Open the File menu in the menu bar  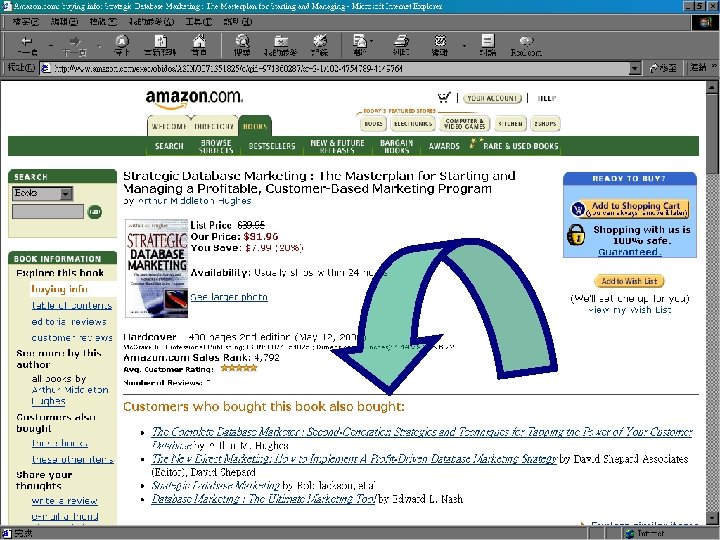pos(26,22)
